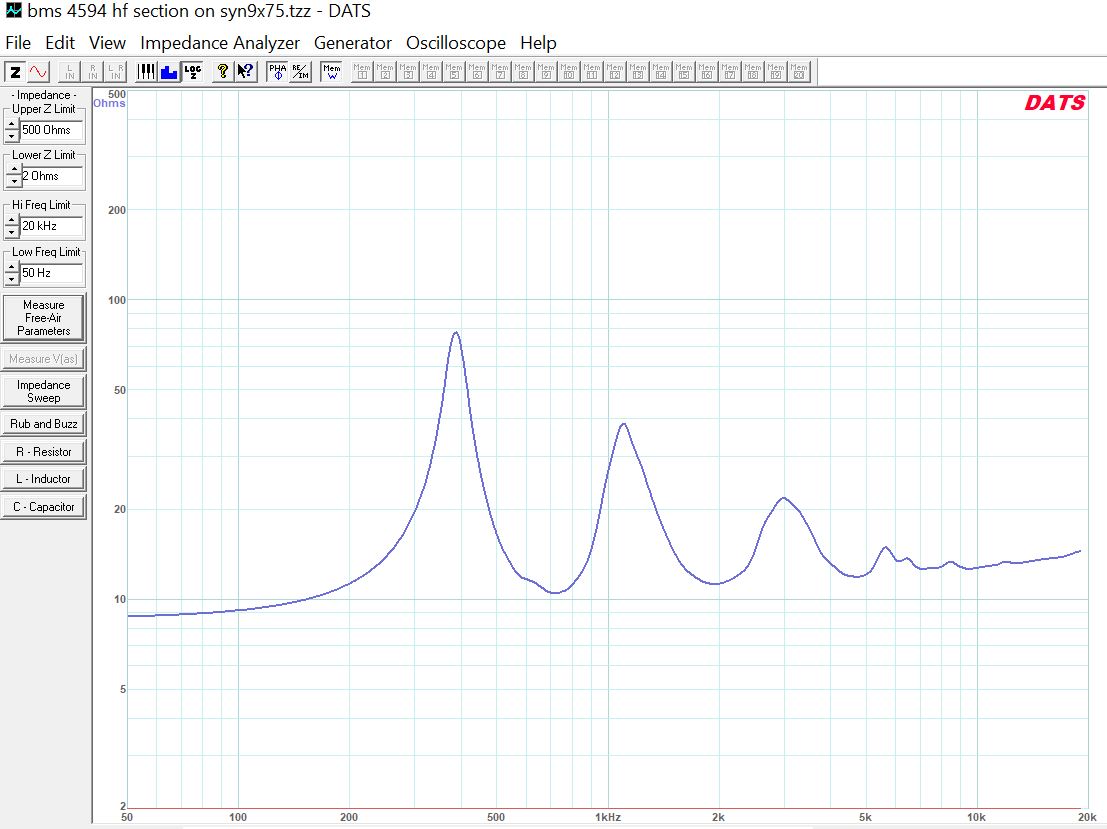Toggle the PHA phase display icon
Viewport: 1107px width, 829px height.
tap(277, 72)
